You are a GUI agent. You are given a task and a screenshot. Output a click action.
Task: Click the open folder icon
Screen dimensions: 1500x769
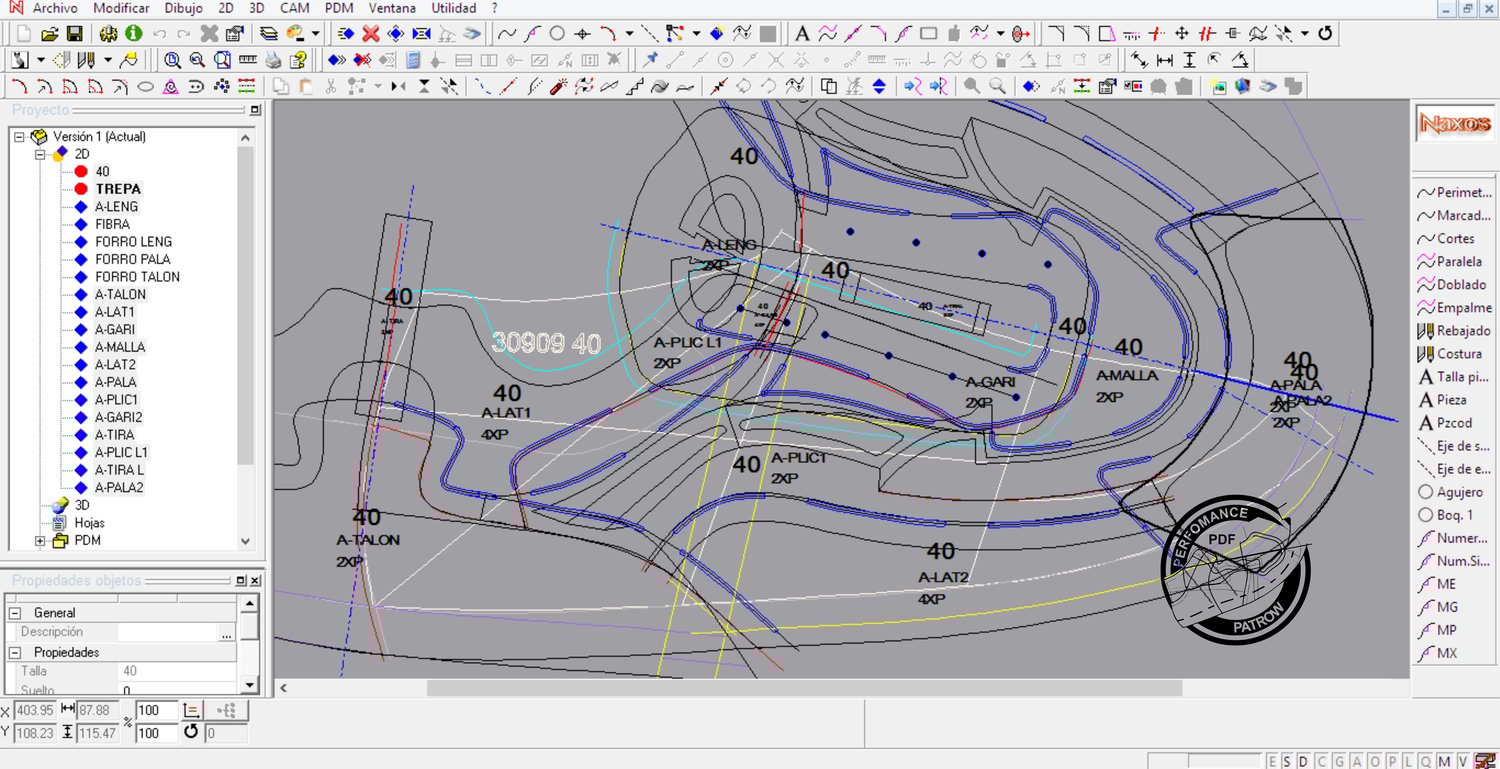49,34
